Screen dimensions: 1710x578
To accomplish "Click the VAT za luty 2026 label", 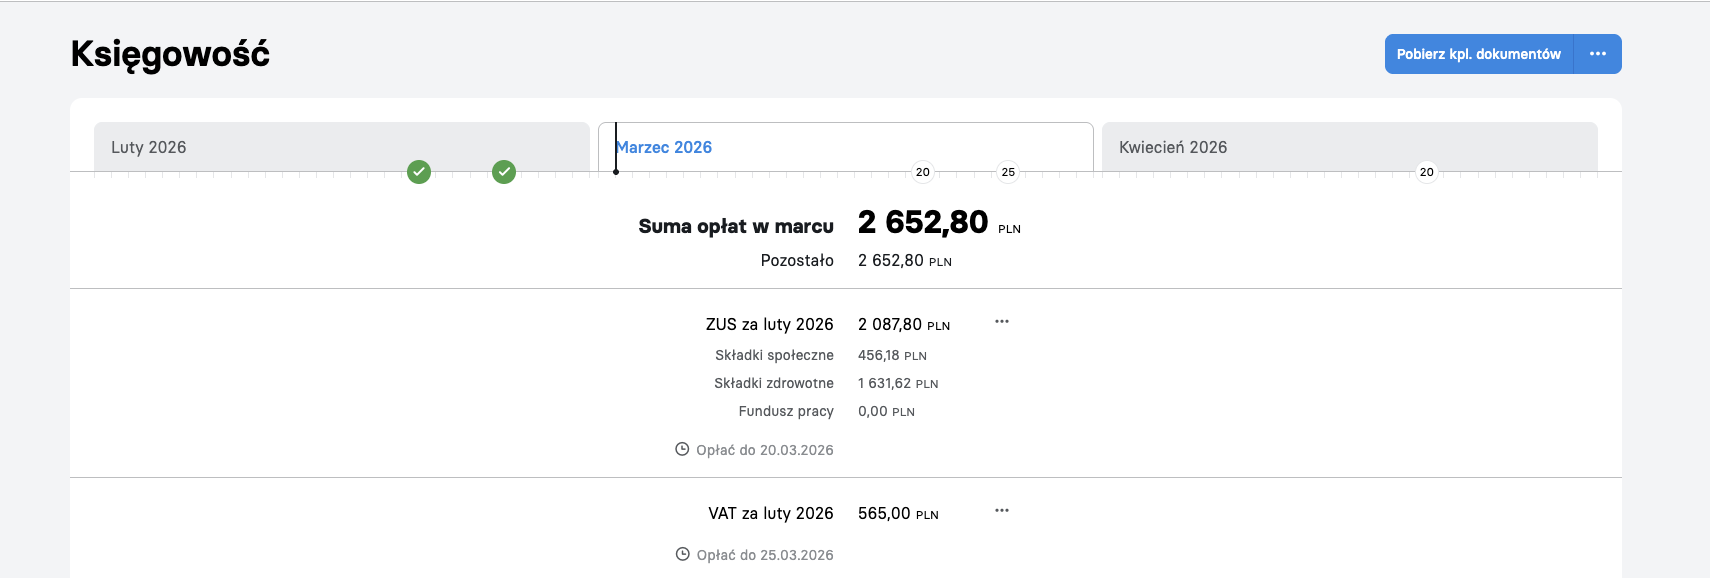I will 771,513.
